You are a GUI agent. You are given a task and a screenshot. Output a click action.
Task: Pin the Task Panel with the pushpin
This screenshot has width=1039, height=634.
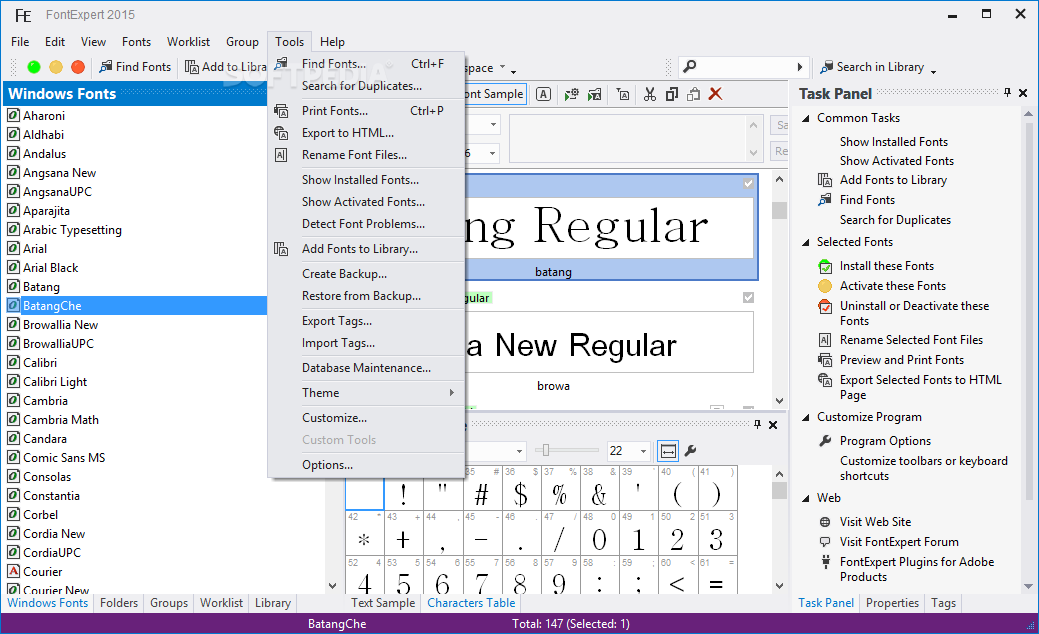click(1007, 93)
